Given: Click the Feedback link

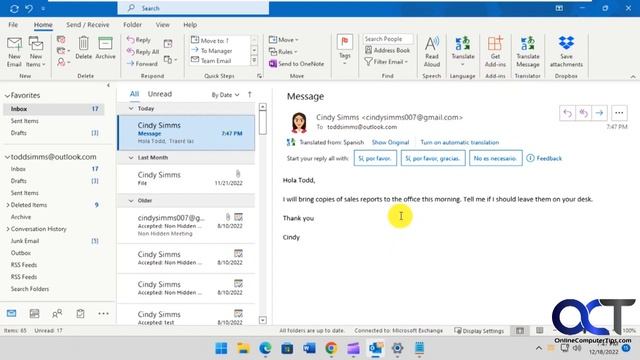Looking at the screenshot, I should coord(544,158).
